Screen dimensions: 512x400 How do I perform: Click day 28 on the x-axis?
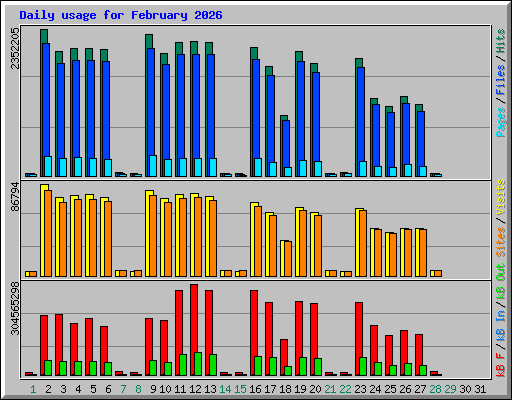pos(435,389)
